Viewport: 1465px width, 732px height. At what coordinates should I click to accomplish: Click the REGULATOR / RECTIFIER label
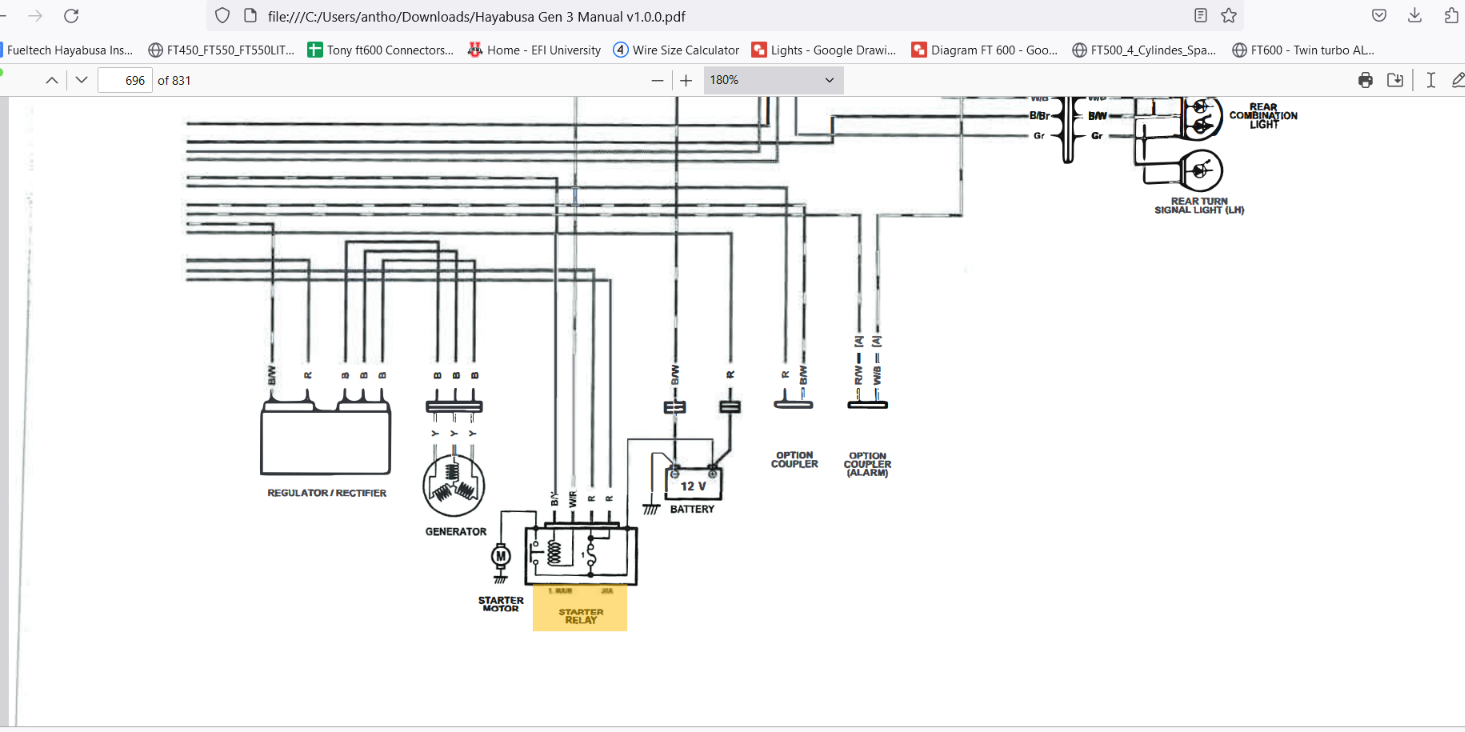[327, 493]
